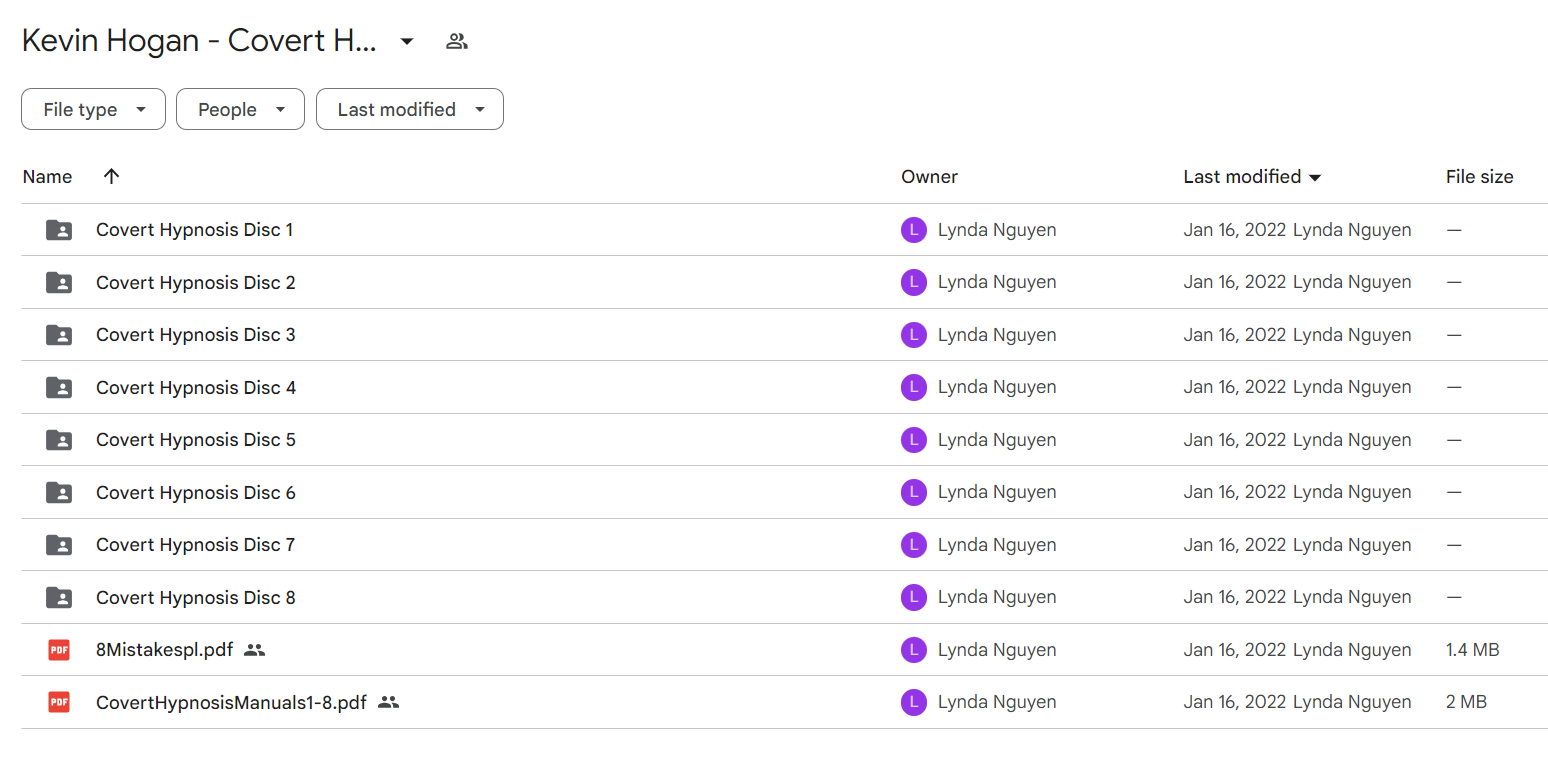
Task: Click Lynda Nguyen's avatar in Disc 2 row
Action: pos(914,282)
